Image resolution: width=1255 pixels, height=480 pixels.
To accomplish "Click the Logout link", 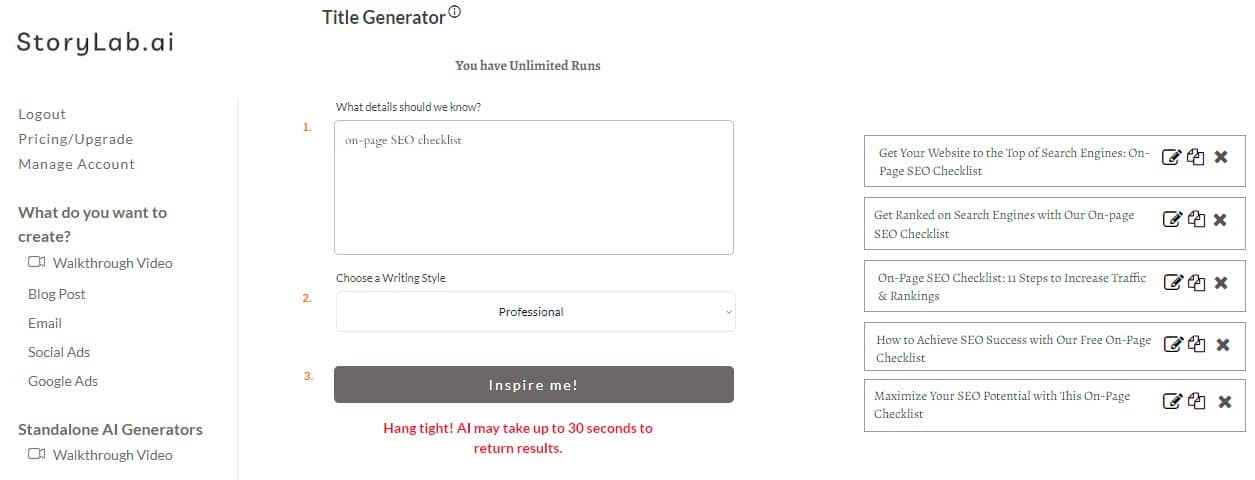I will pyautogui.click(x=42, y=114).
